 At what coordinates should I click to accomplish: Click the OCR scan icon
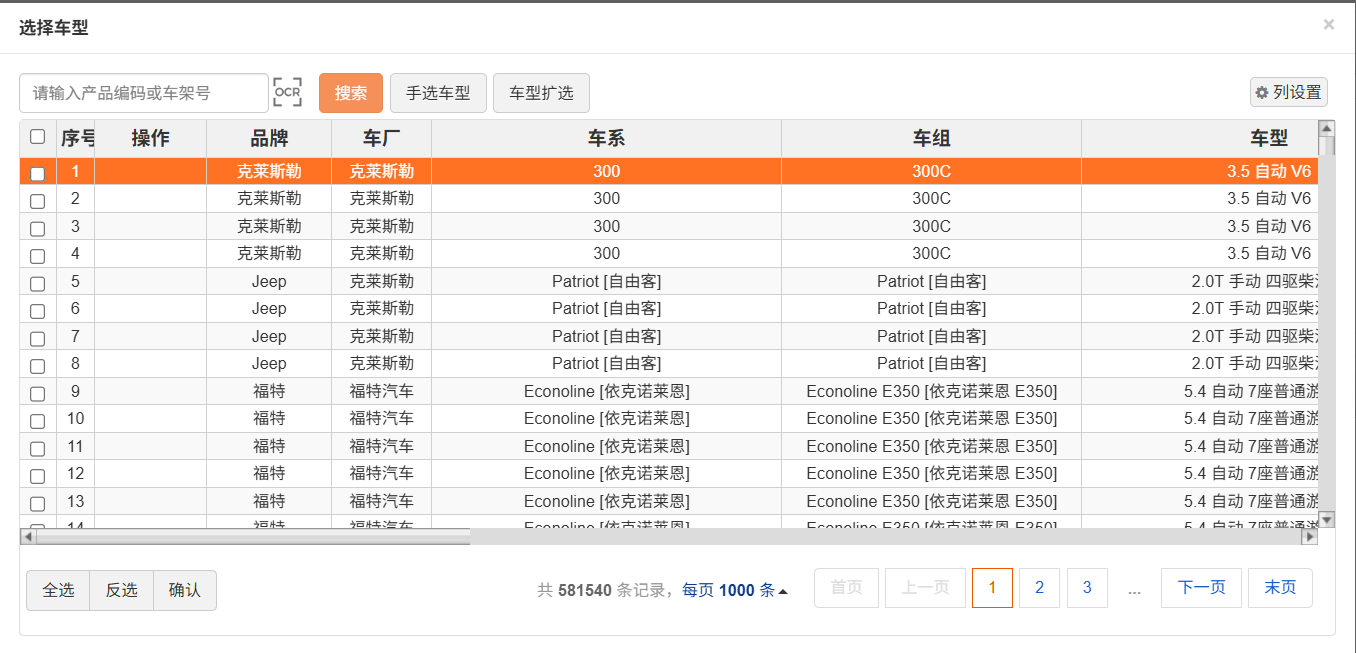point(287,92)
